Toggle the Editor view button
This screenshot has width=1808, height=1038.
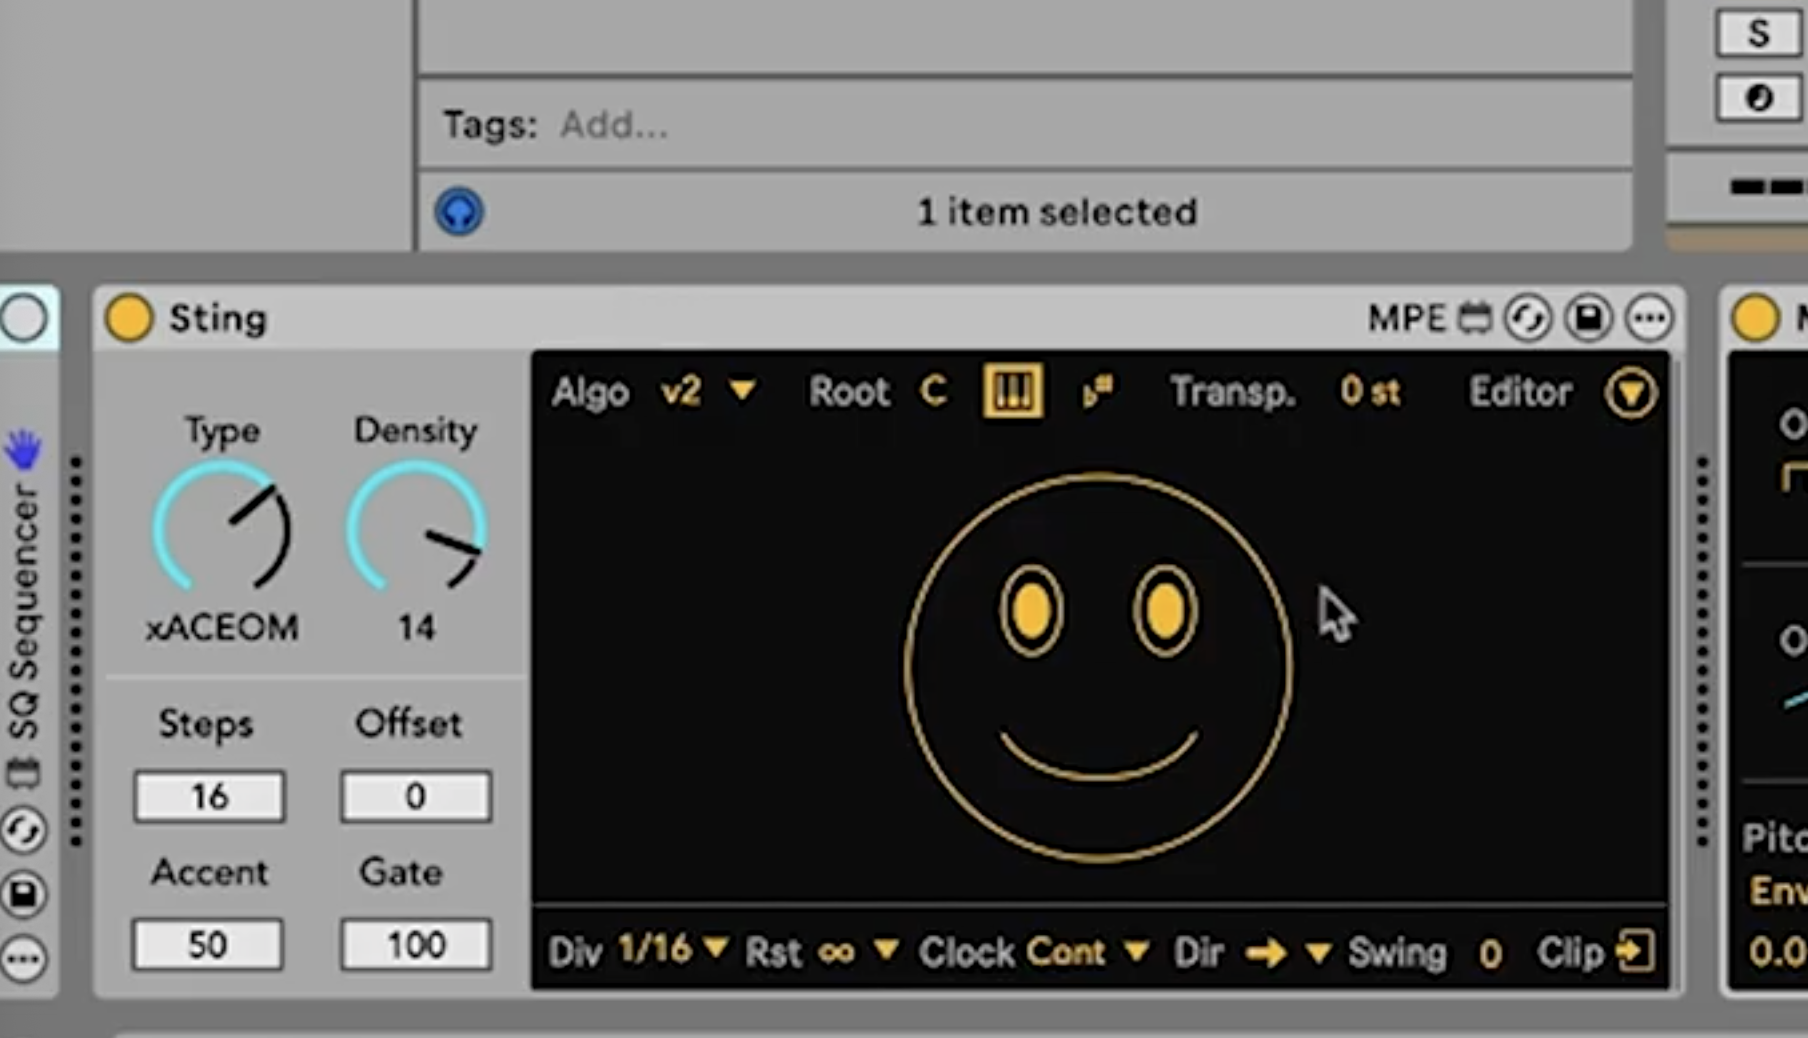click(x=1631, y=392)
